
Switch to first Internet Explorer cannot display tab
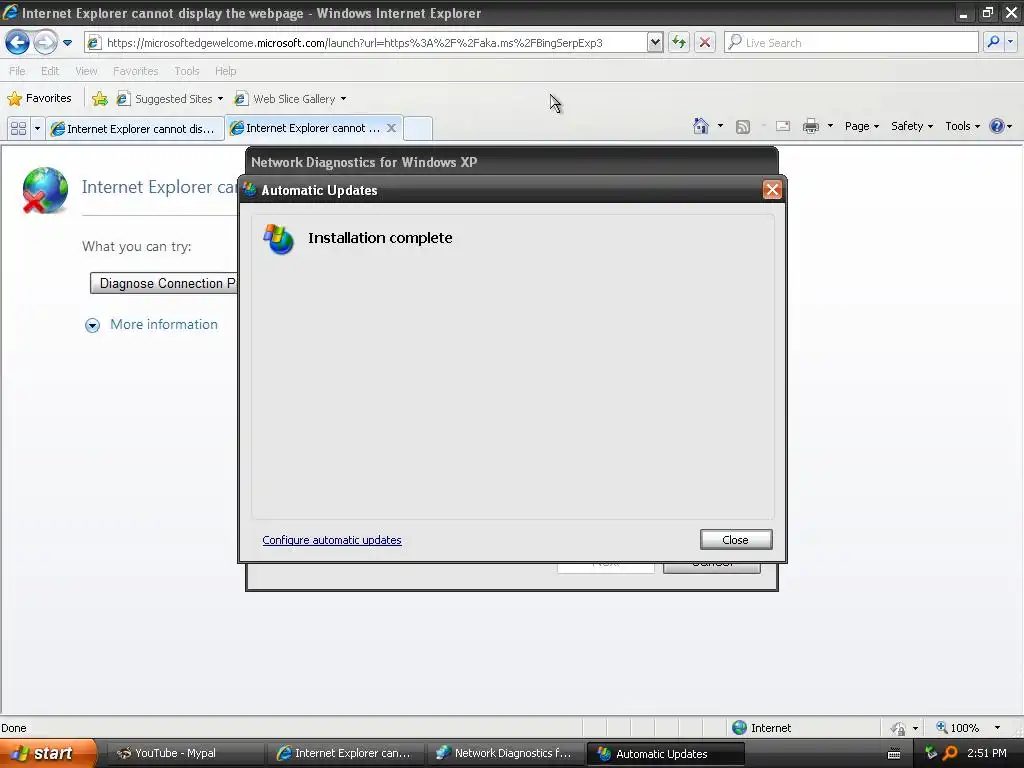coord(135,129)
